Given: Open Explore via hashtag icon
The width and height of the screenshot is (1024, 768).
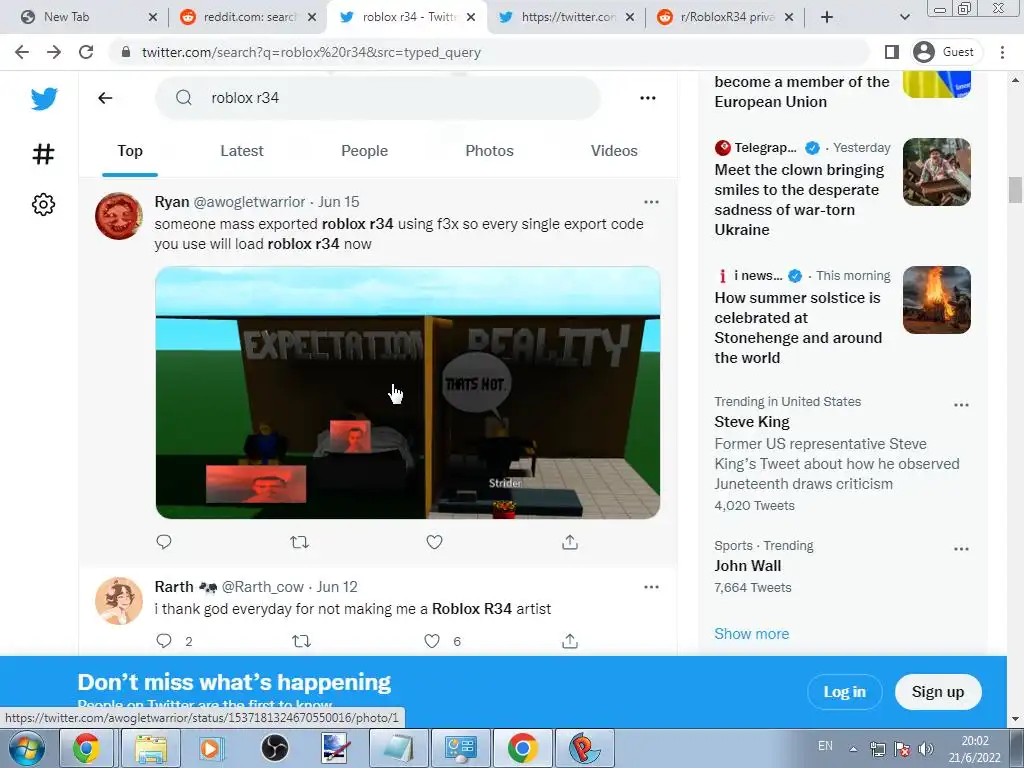Looking at the screenshot, I should pos(44,154).
